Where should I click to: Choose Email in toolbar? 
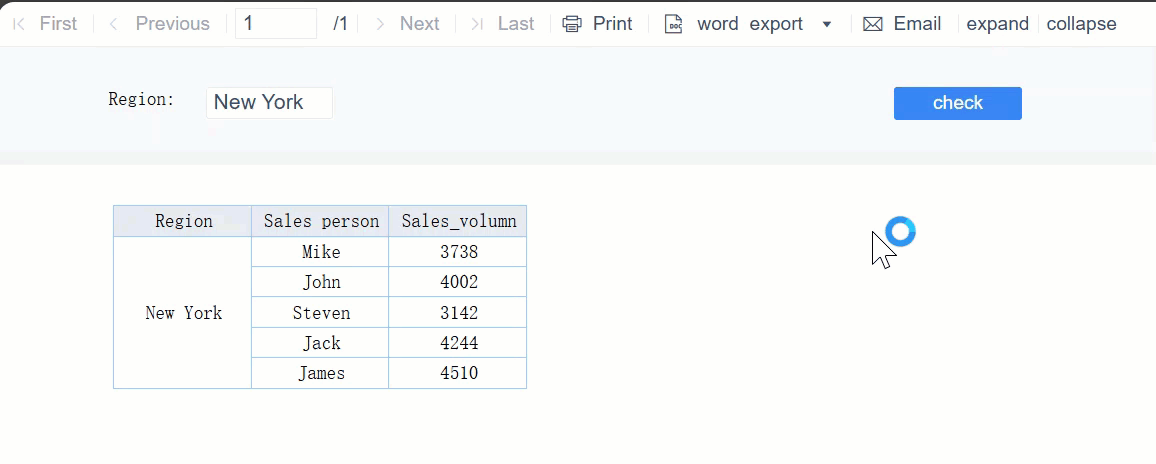917,24
